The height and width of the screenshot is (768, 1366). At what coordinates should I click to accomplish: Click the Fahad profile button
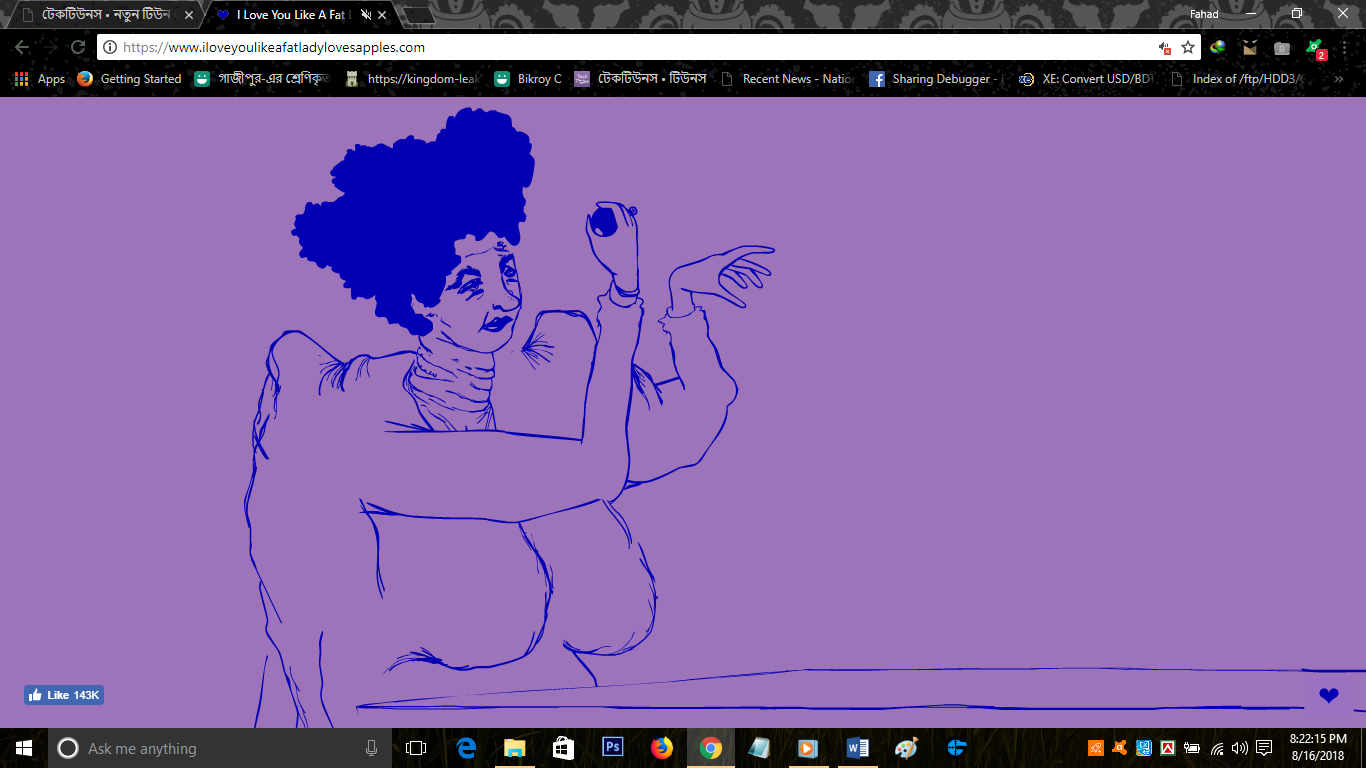point(1204,14)
